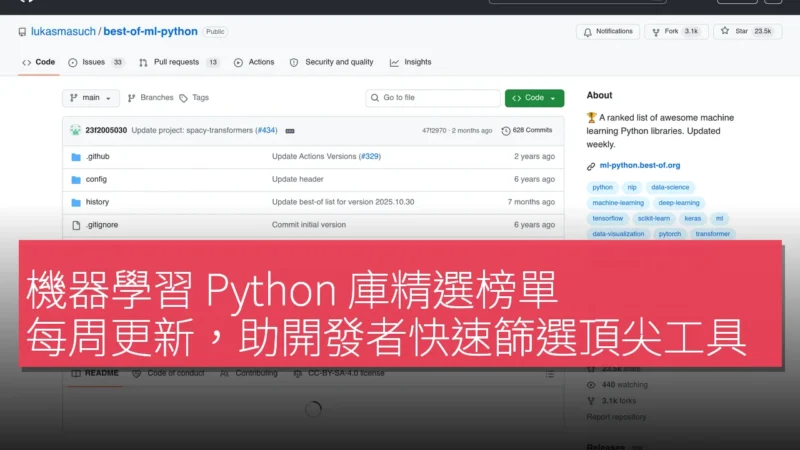Expand the main branch dropdown
This screenshot has height=450, width=800.
pos(91,98)
